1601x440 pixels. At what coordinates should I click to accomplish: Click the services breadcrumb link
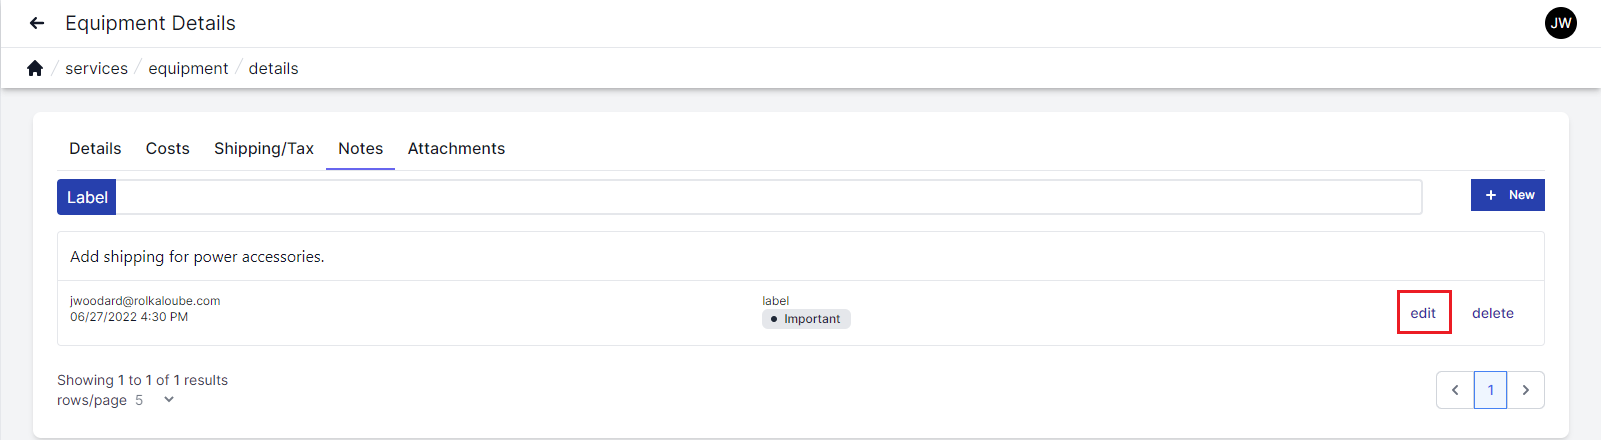point(96,68)
